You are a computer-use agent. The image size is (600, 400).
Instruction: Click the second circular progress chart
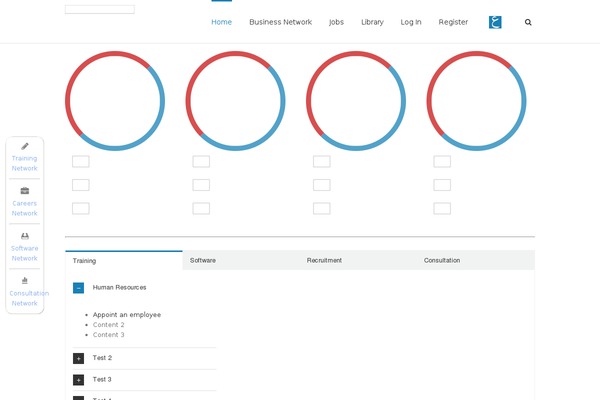click(235, 101)
